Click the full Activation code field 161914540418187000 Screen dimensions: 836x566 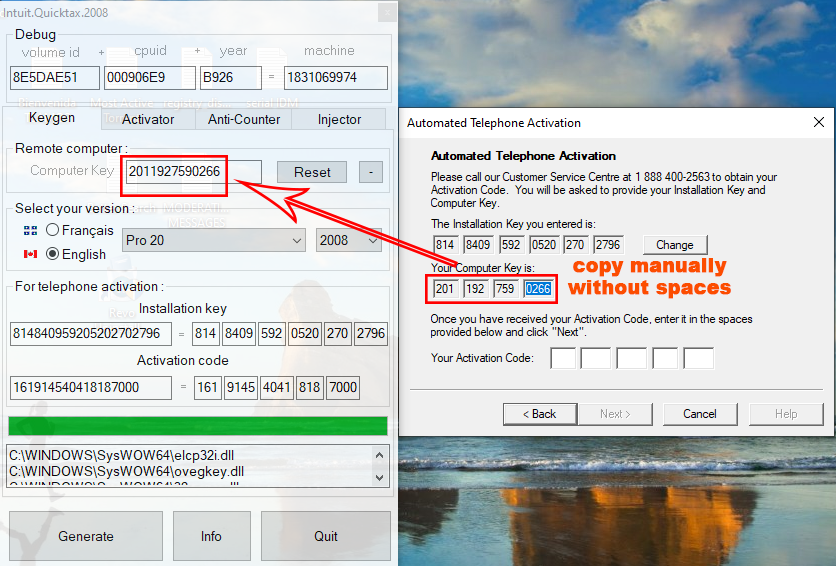91,387
